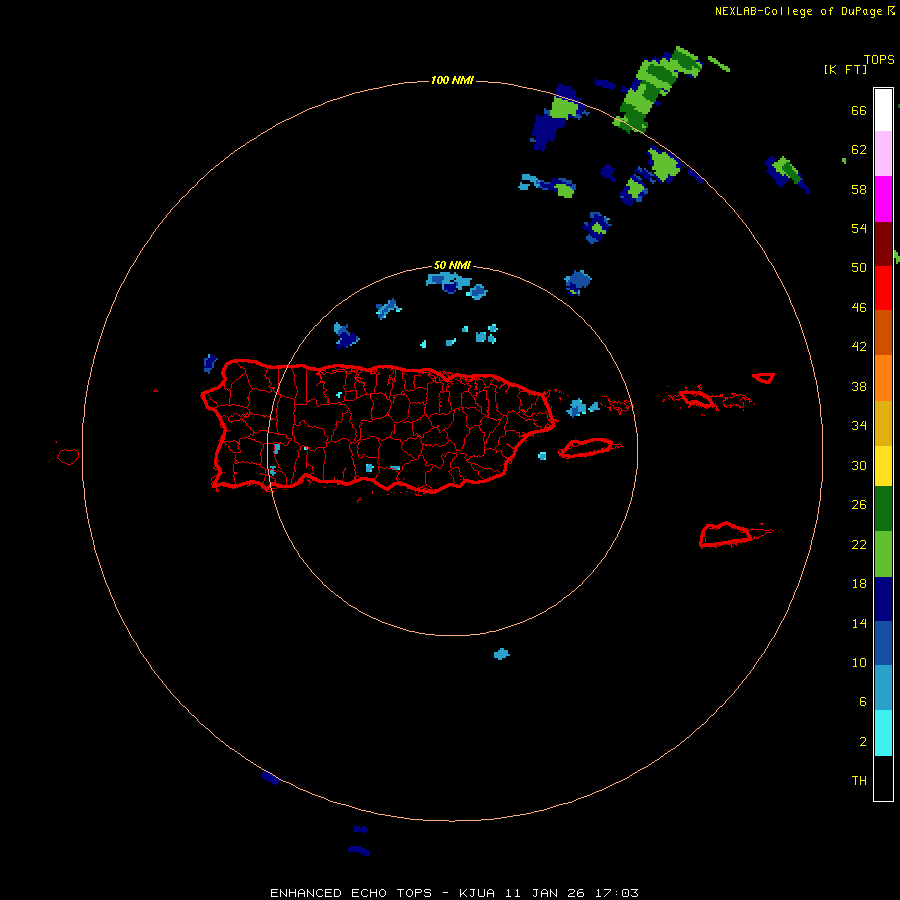
Task: Click the '26' legend value
Action: (x=859, y=505)
